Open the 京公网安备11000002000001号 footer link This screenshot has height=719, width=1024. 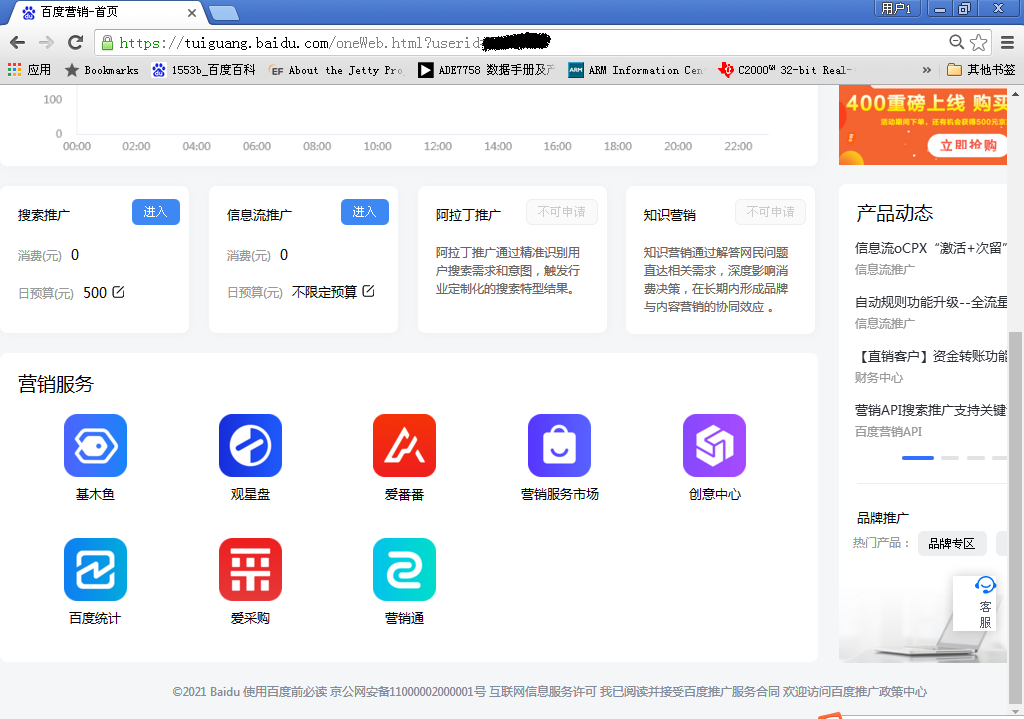(x=408, y=692)
